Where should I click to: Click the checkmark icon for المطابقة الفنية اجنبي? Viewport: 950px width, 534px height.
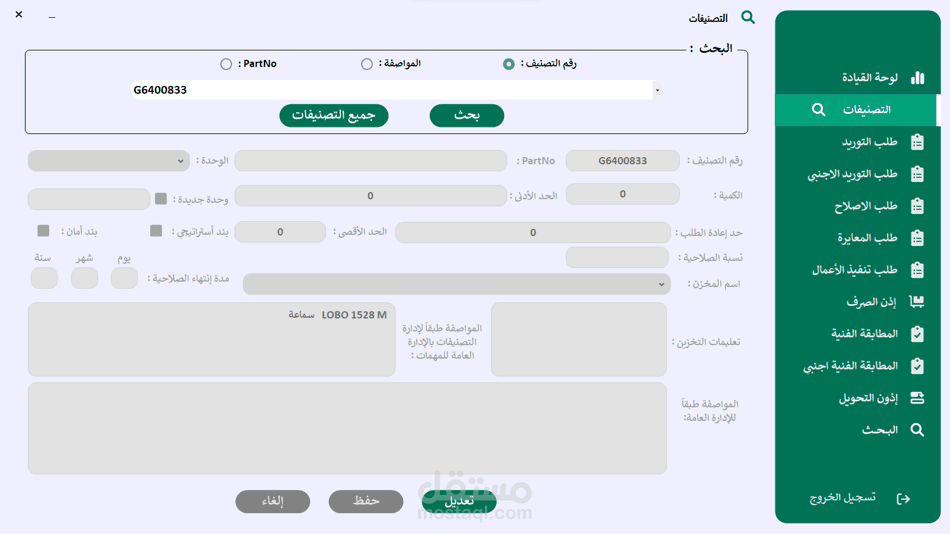917,366
